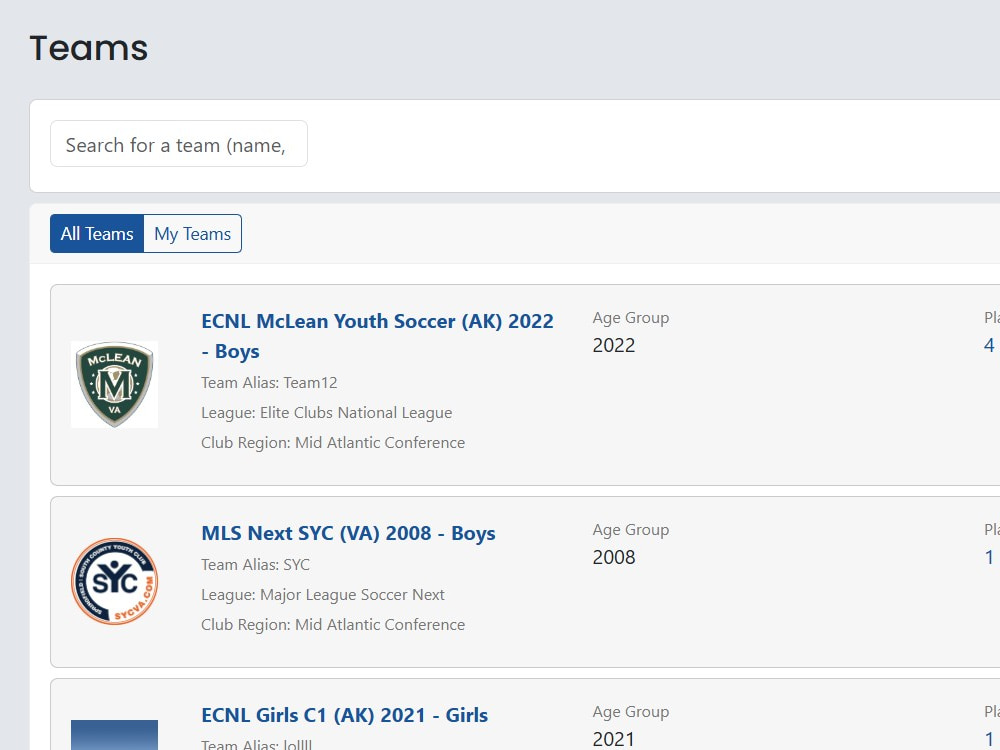The image size is (1000, 750).
Task: Click the SYC circular club logo
Action: tap(114, 581)
